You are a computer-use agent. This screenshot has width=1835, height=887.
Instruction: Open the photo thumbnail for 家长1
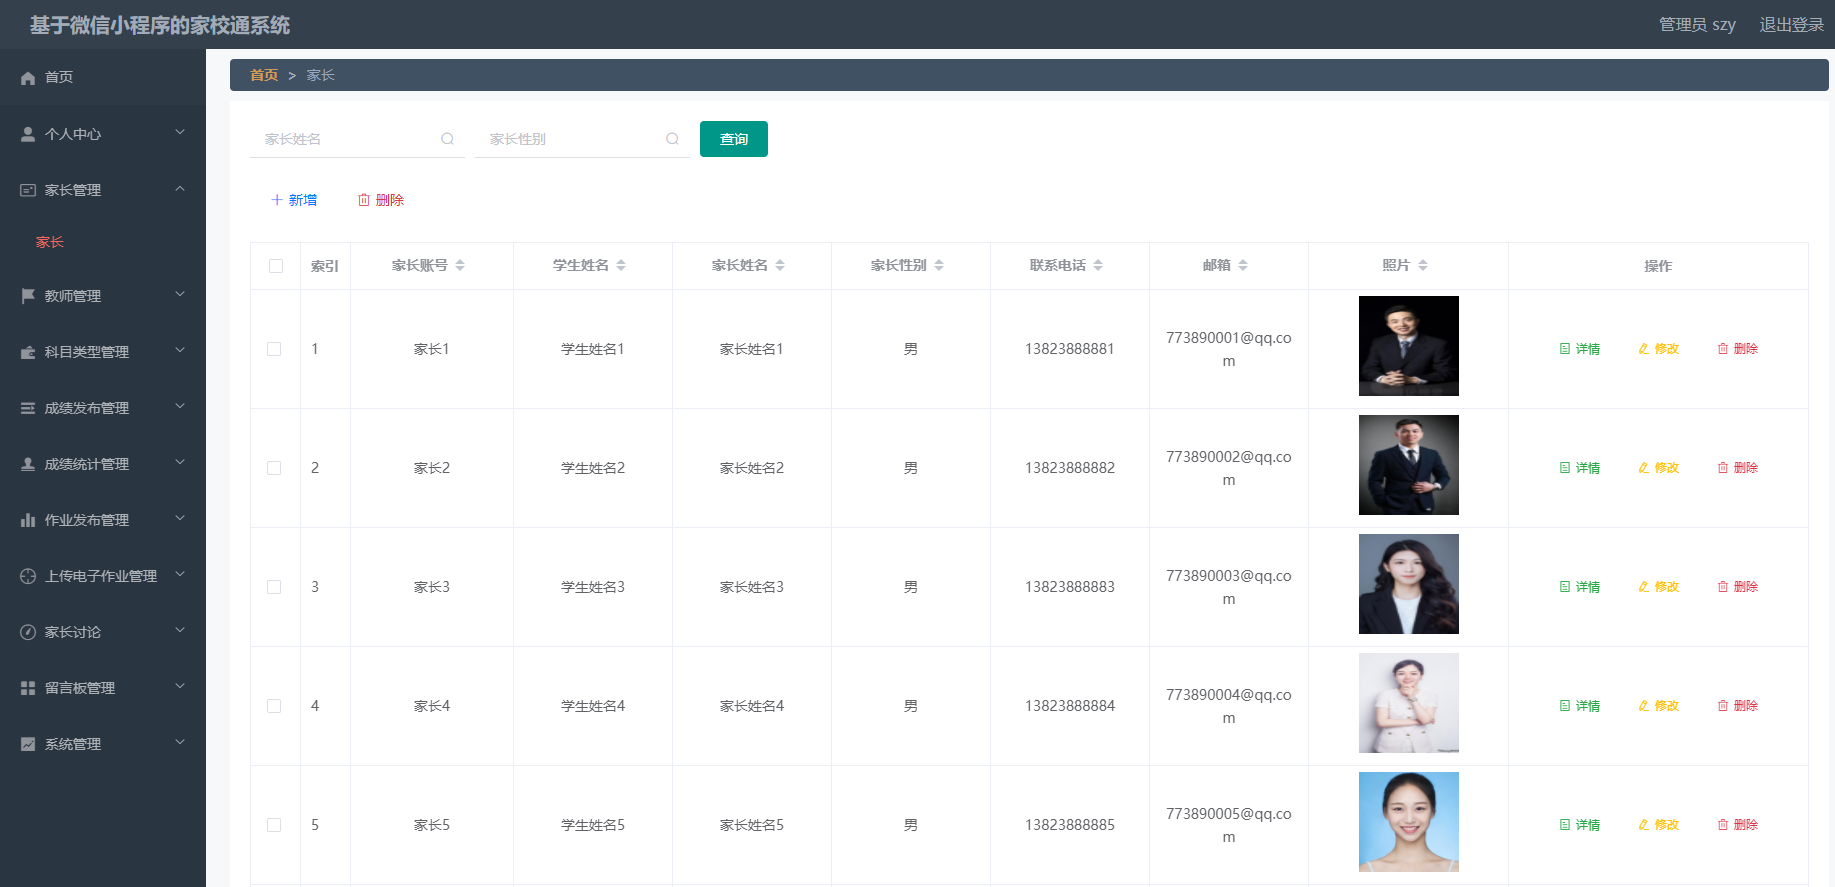(1409, 346)
